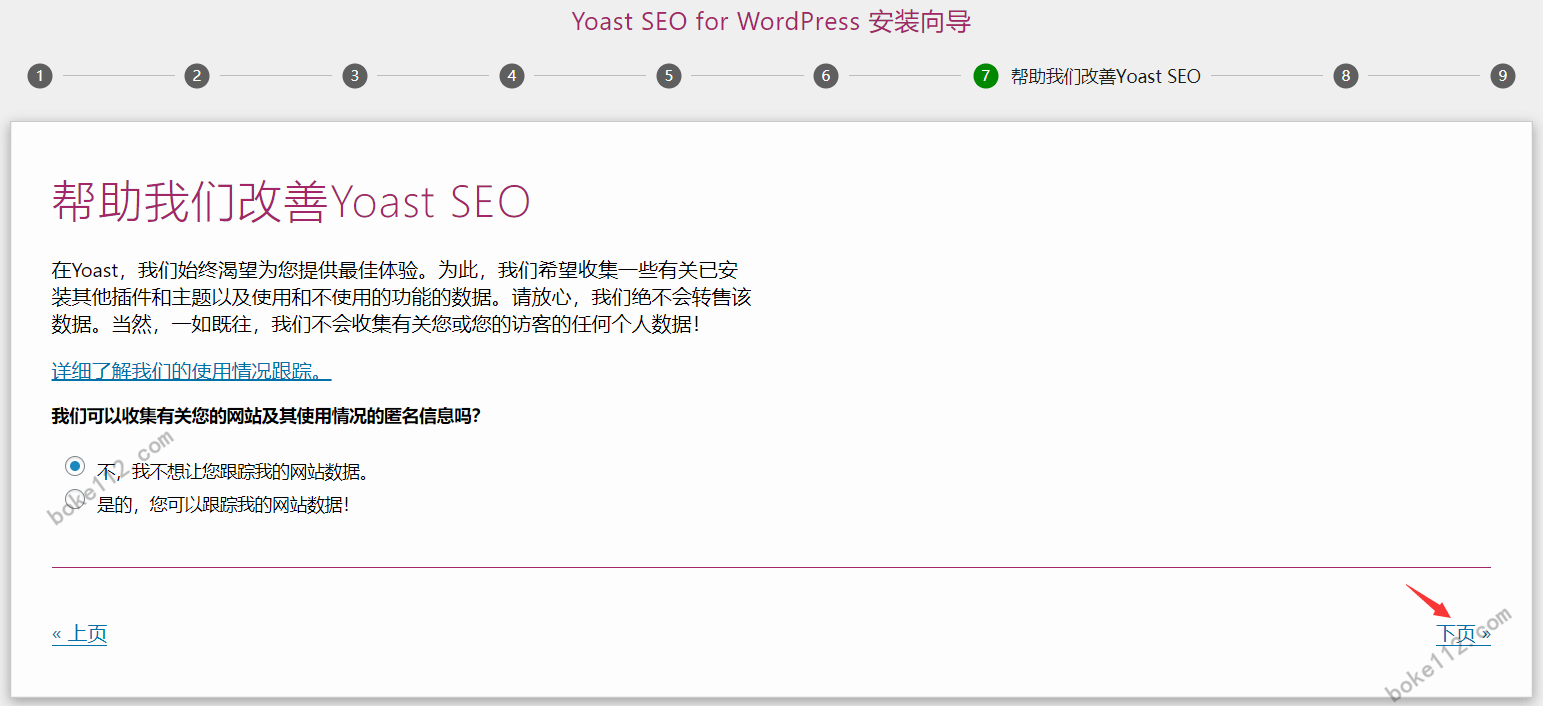Click the paragraph starting '在Yoast，我们始终渴望'
Screen dimensions: 1543x706
401,298
